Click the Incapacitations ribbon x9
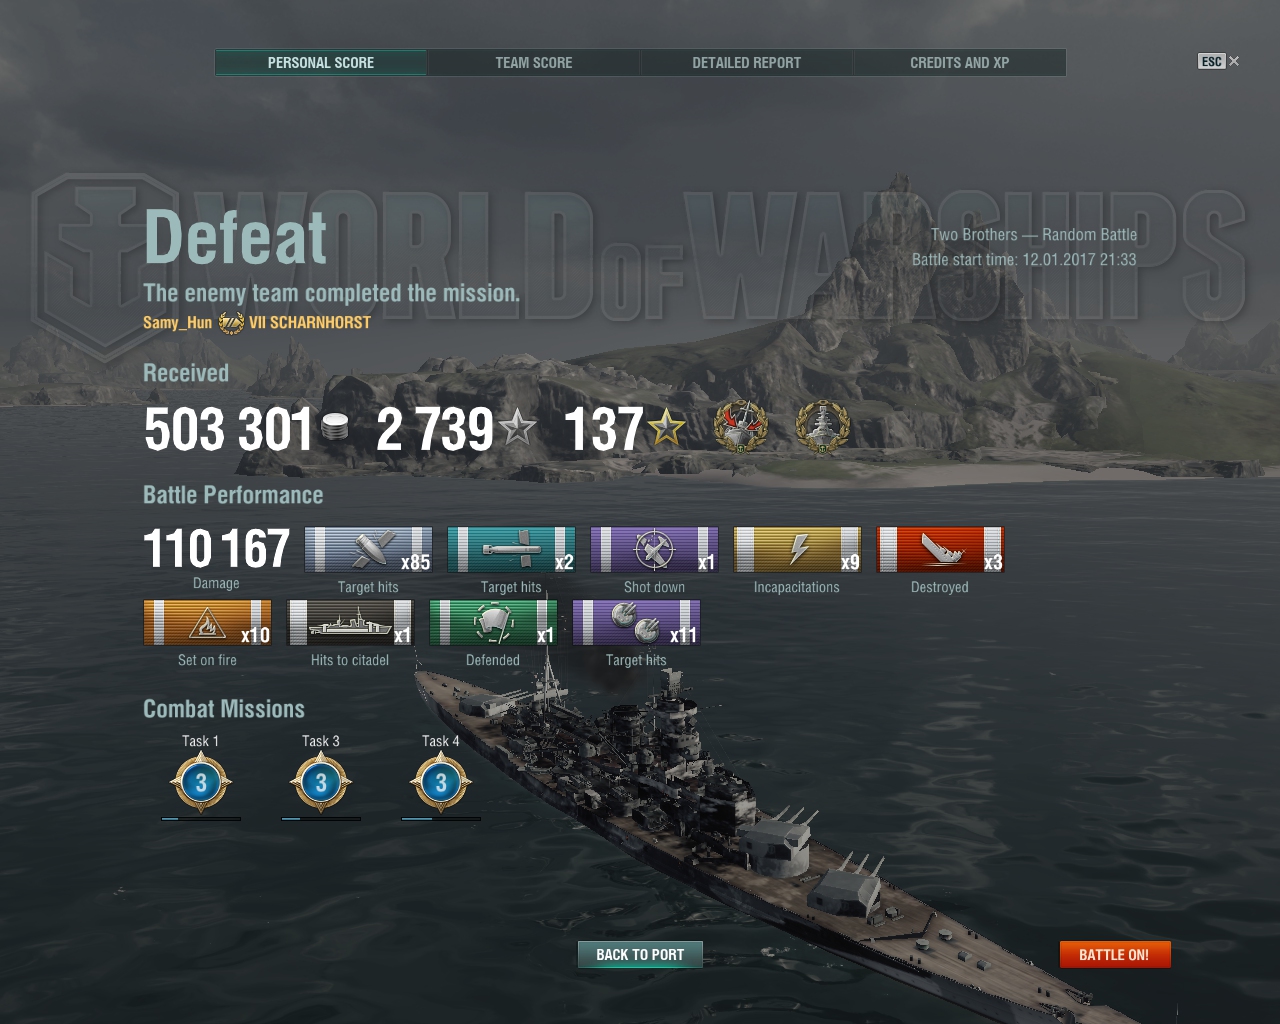 point(797,550)
